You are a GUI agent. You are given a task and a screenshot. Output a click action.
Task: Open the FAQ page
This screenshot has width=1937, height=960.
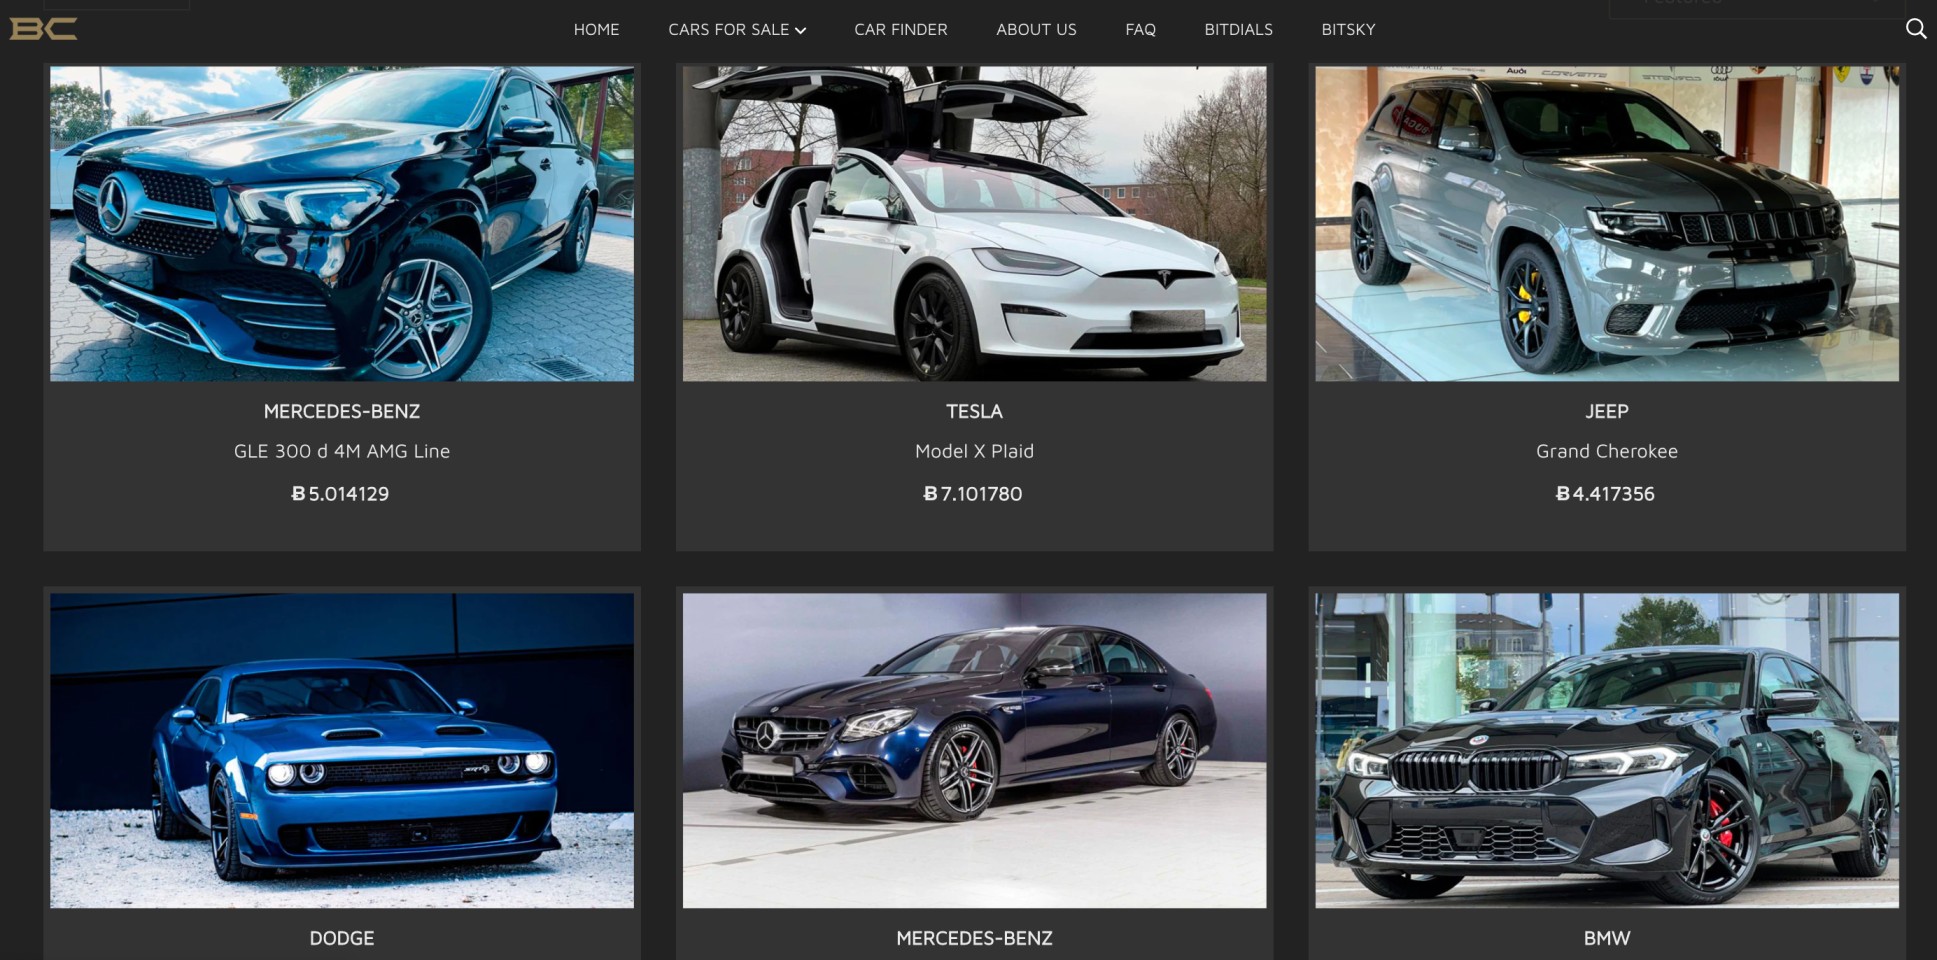[x=1140, y=30]
